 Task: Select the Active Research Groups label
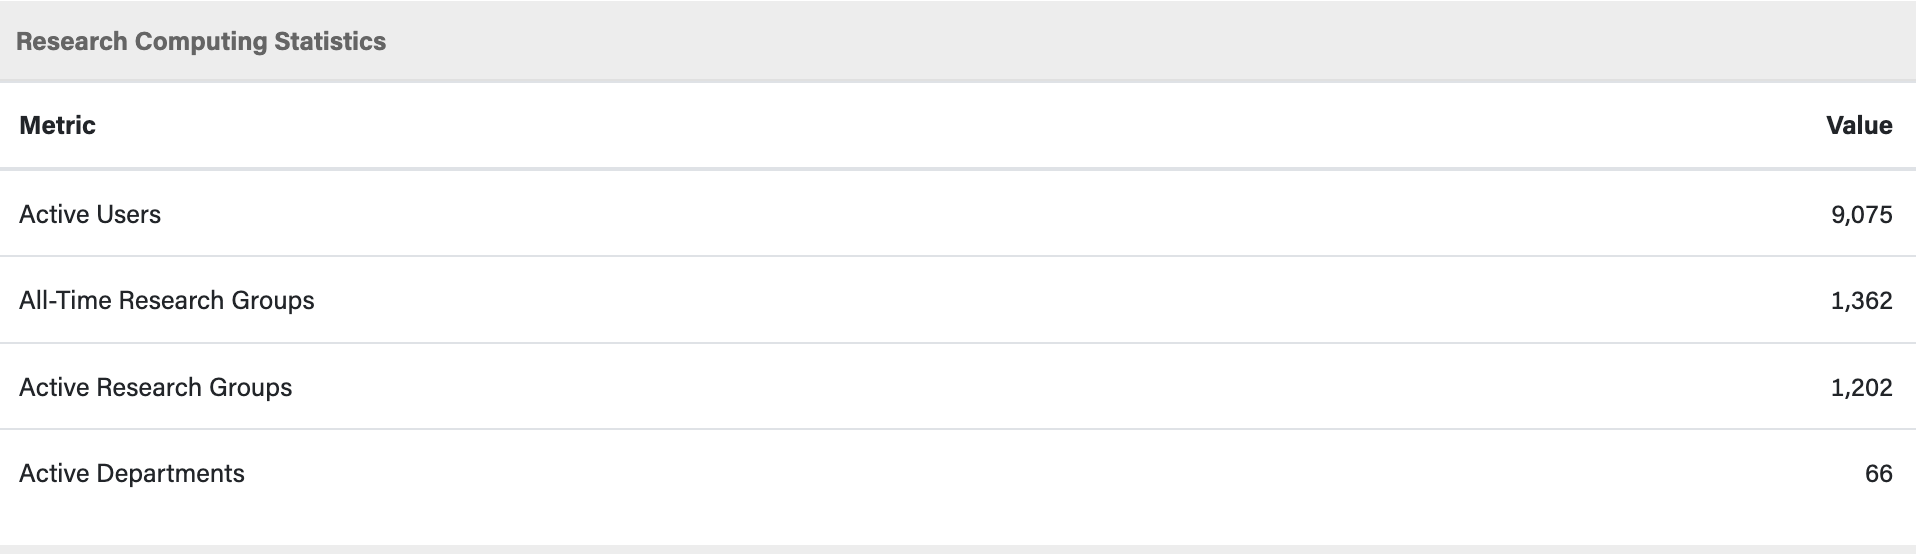point(155,387)
